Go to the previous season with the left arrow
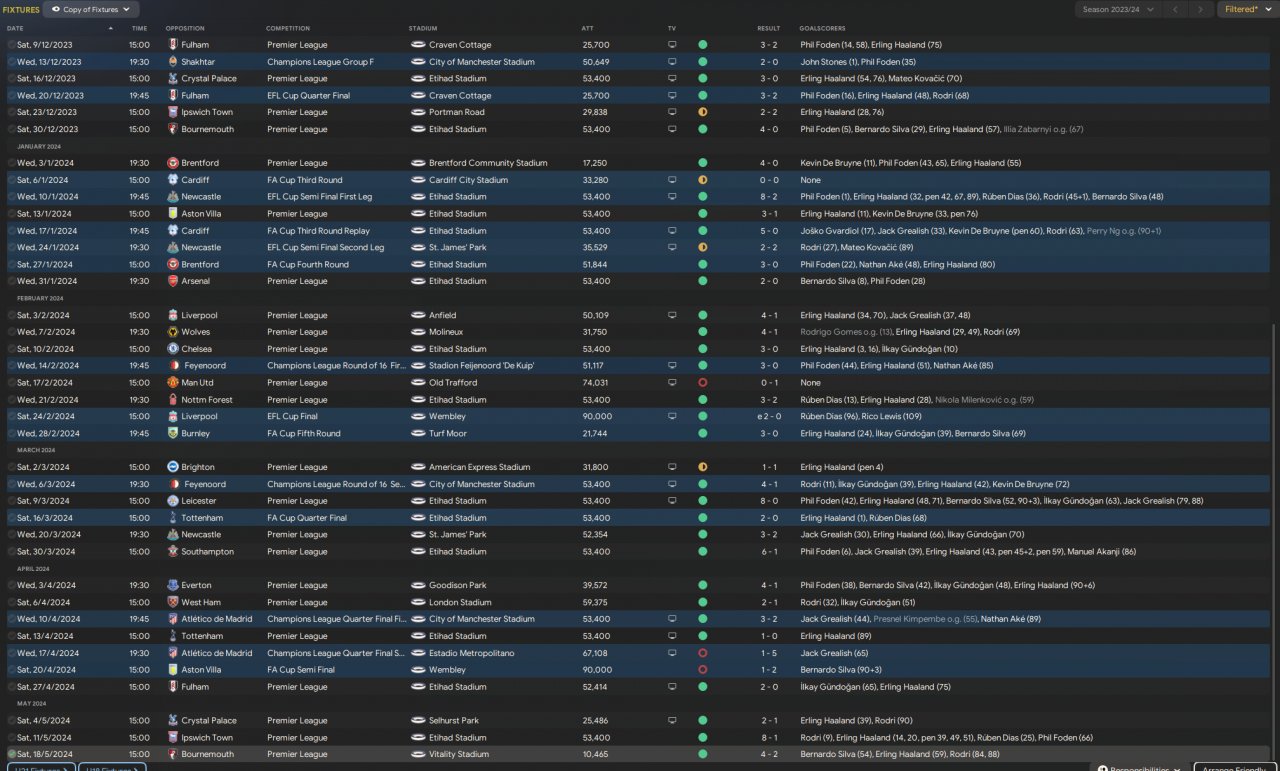The image size is (1280, 771). (1175, 9)
